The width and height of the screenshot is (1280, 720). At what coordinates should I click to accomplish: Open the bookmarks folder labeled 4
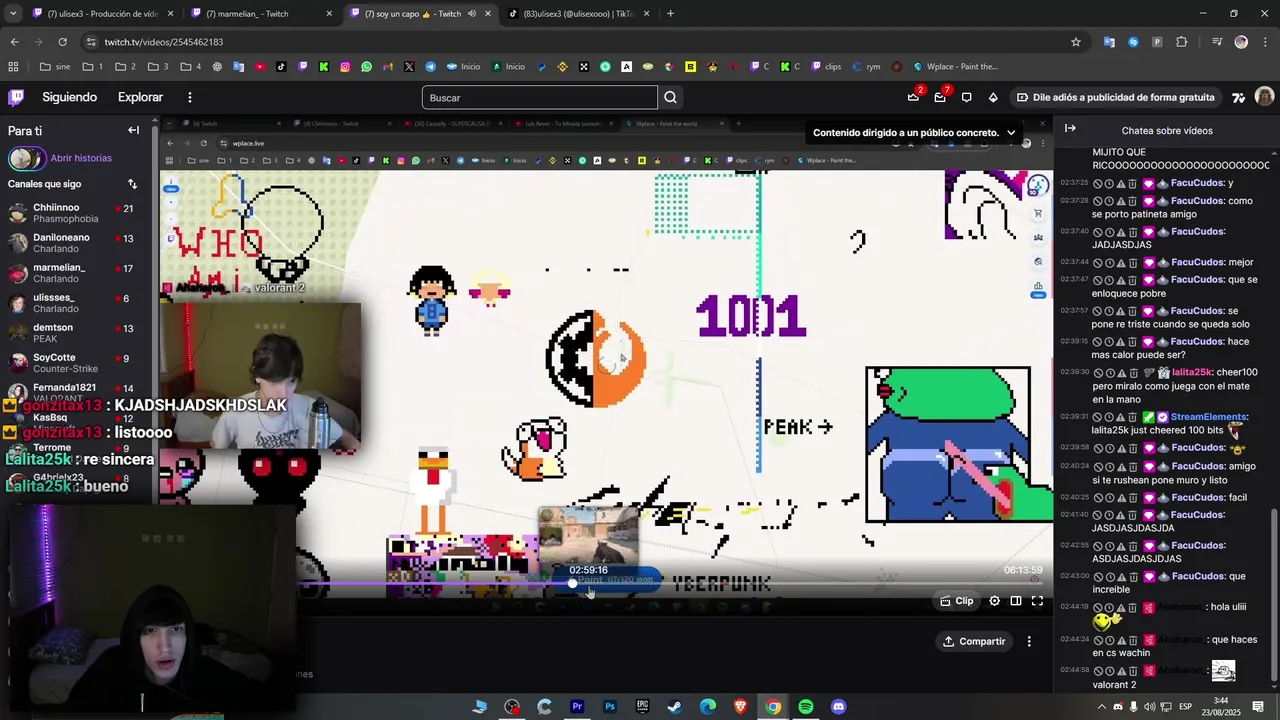pos(191,67)
